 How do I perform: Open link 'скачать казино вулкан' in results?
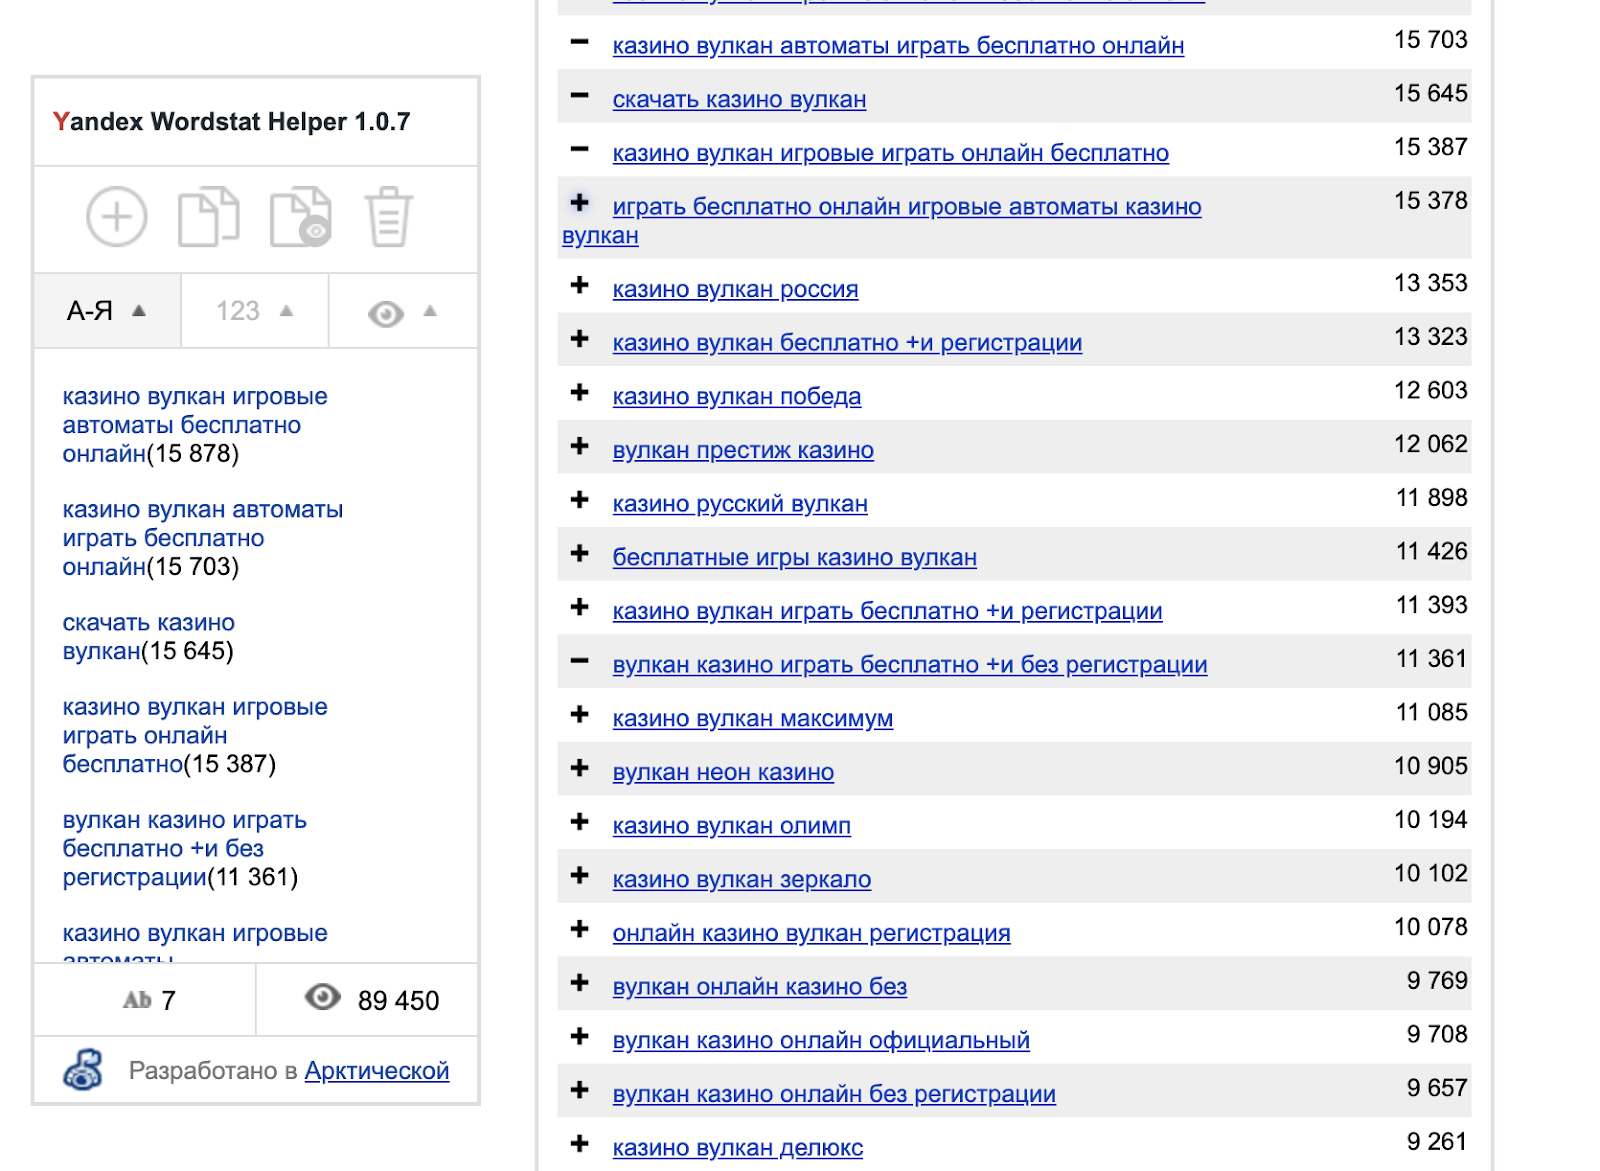tap(739, 100)
